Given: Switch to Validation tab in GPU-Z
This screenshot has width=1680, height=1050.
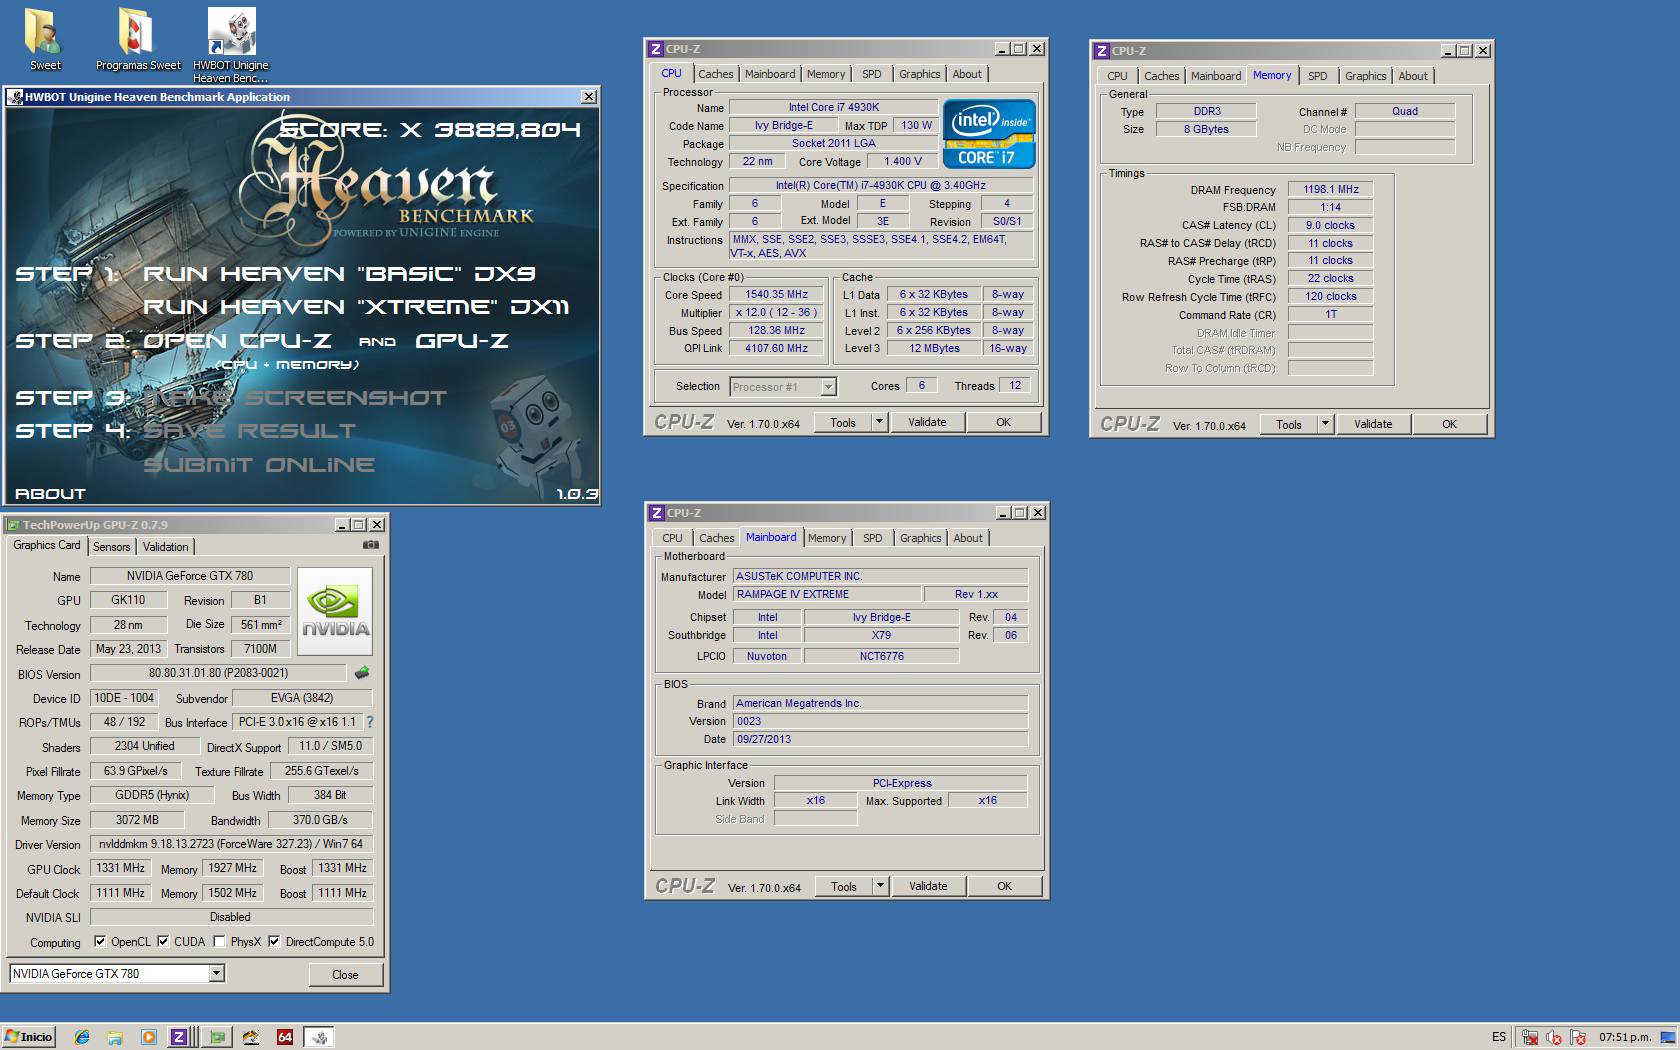Looking at the screenshot, I should click(x=165, y=547).
